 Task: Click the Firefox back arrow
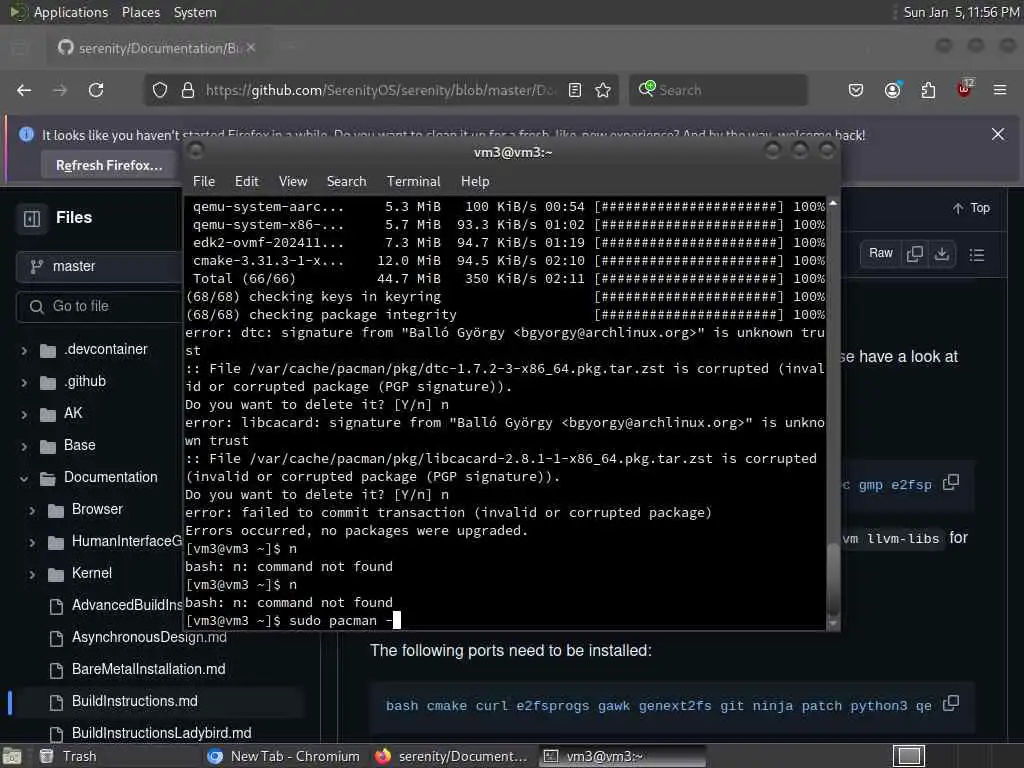tap(24, 90)
